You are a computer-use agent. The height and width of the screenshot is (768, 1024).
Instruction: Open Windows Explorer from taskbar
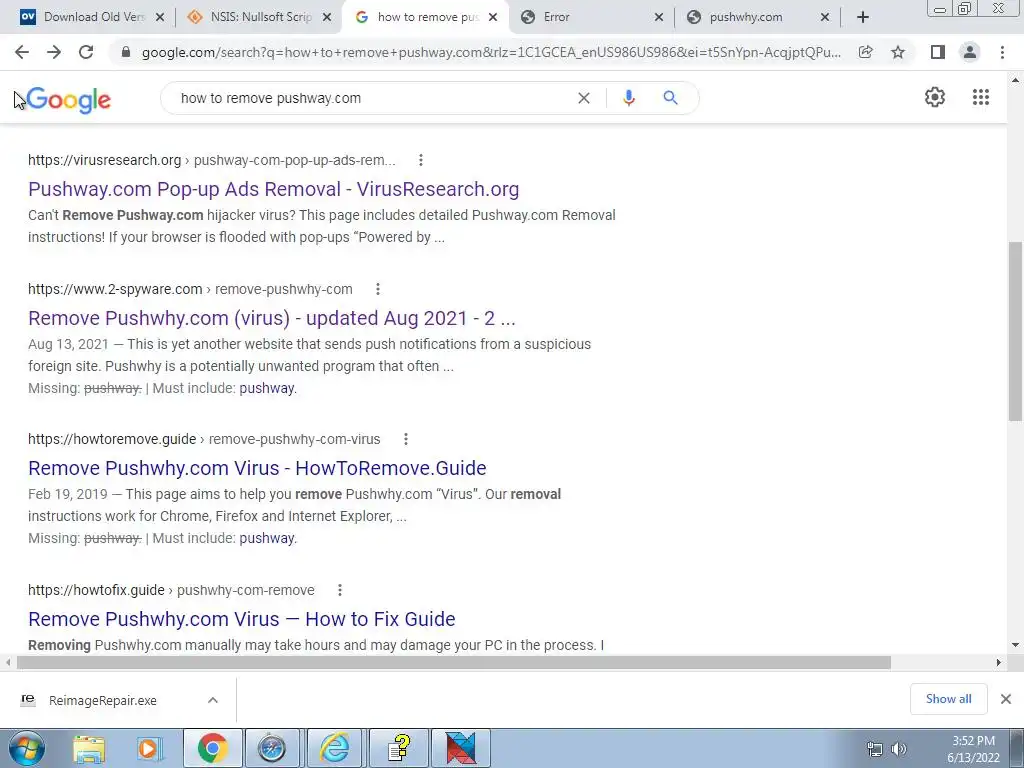point(89,749)
